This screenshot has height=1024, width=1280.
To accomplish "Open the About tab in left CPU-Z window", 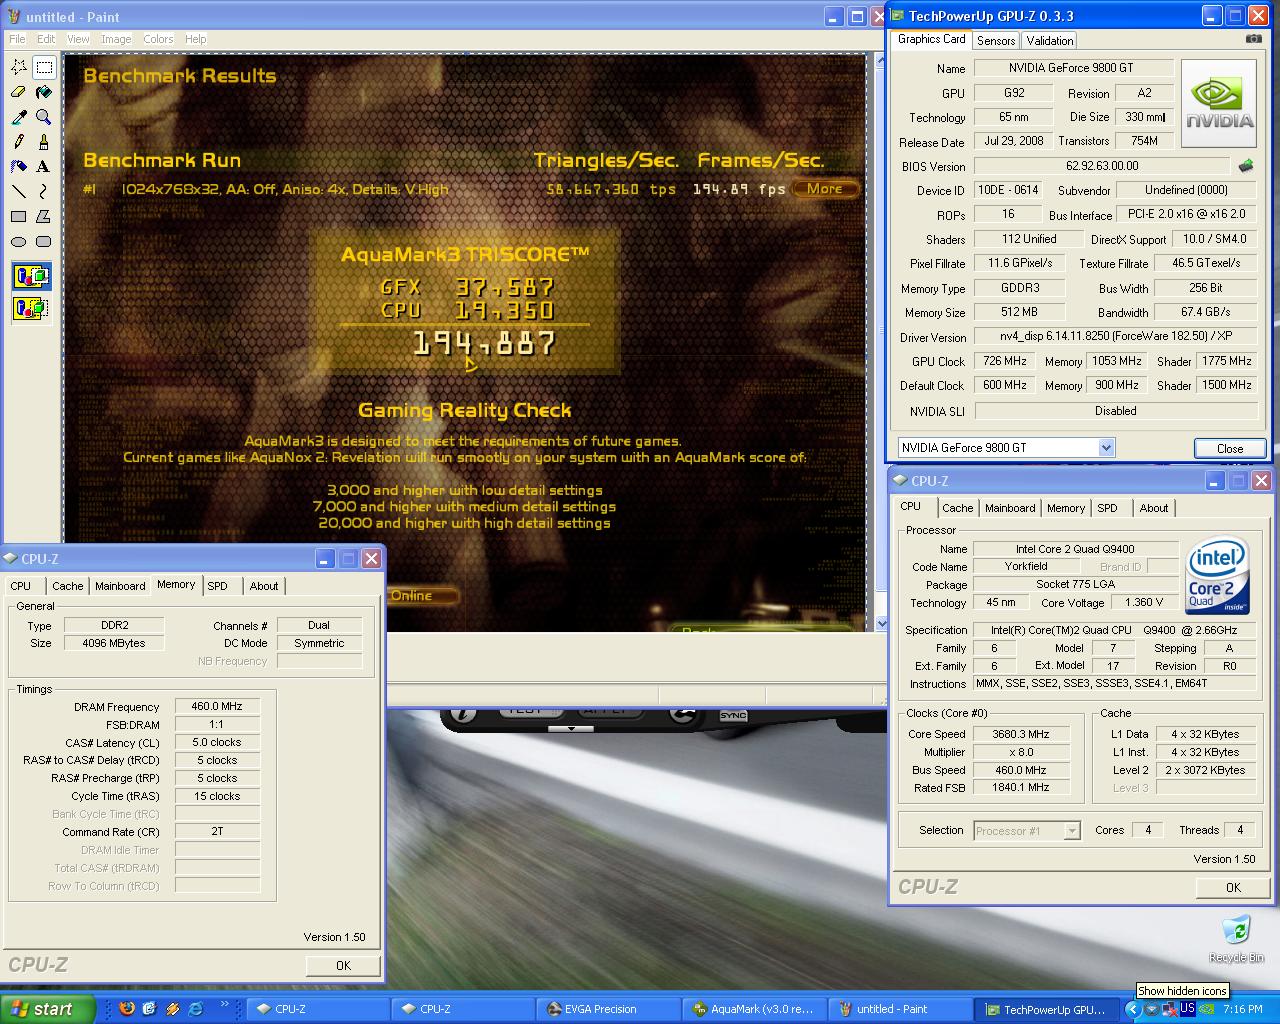I will pos(264,586).
